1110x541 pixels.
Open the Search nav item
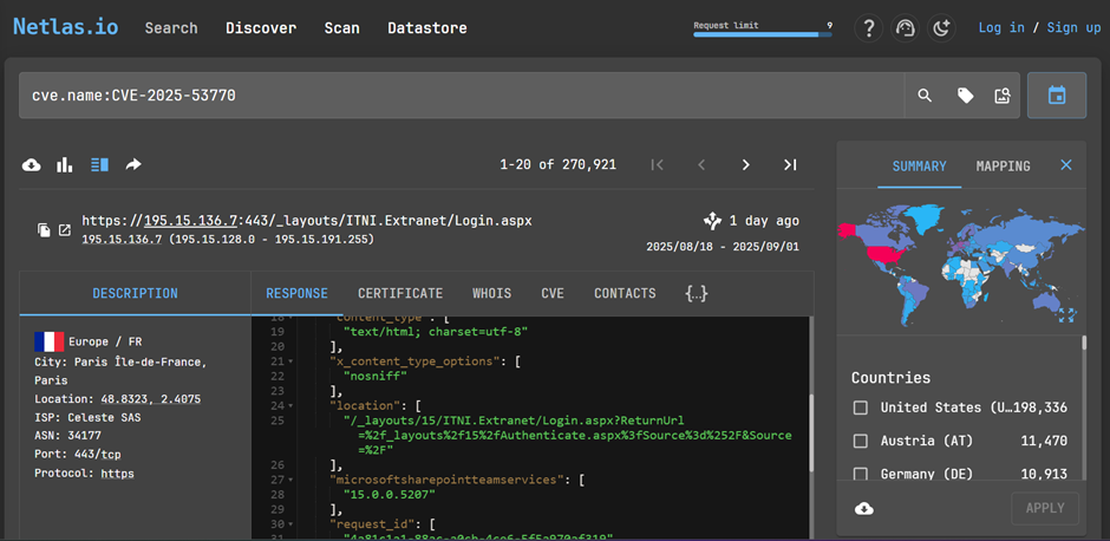coord(171,28)
